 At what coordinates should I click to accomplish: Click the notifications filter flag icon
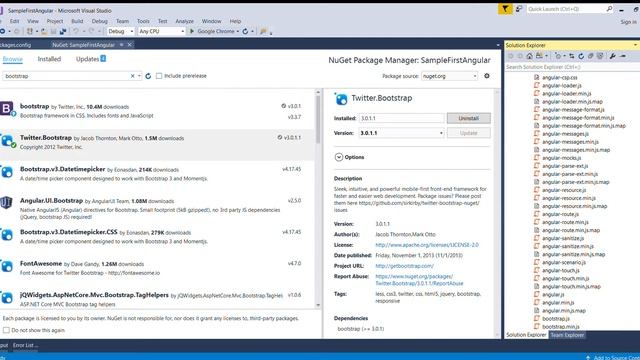505,9
